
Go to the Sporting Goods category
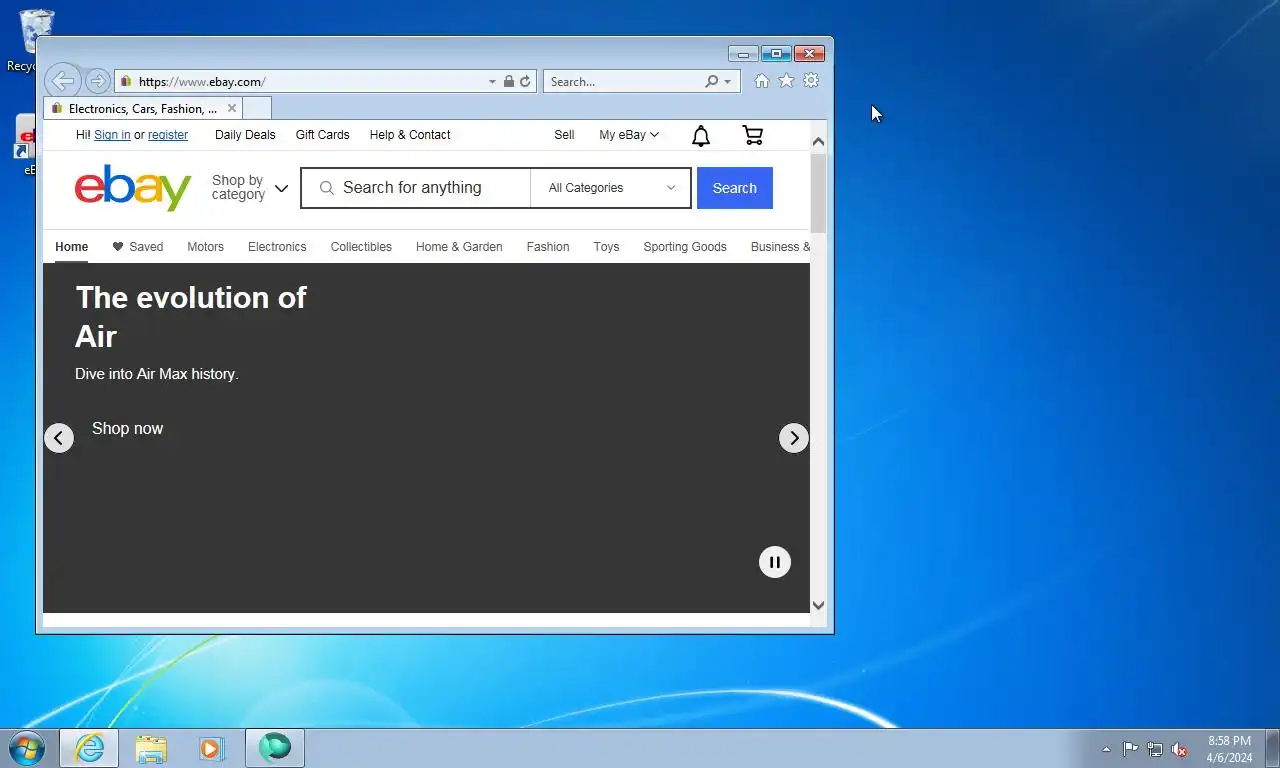[x=685, y=247]
